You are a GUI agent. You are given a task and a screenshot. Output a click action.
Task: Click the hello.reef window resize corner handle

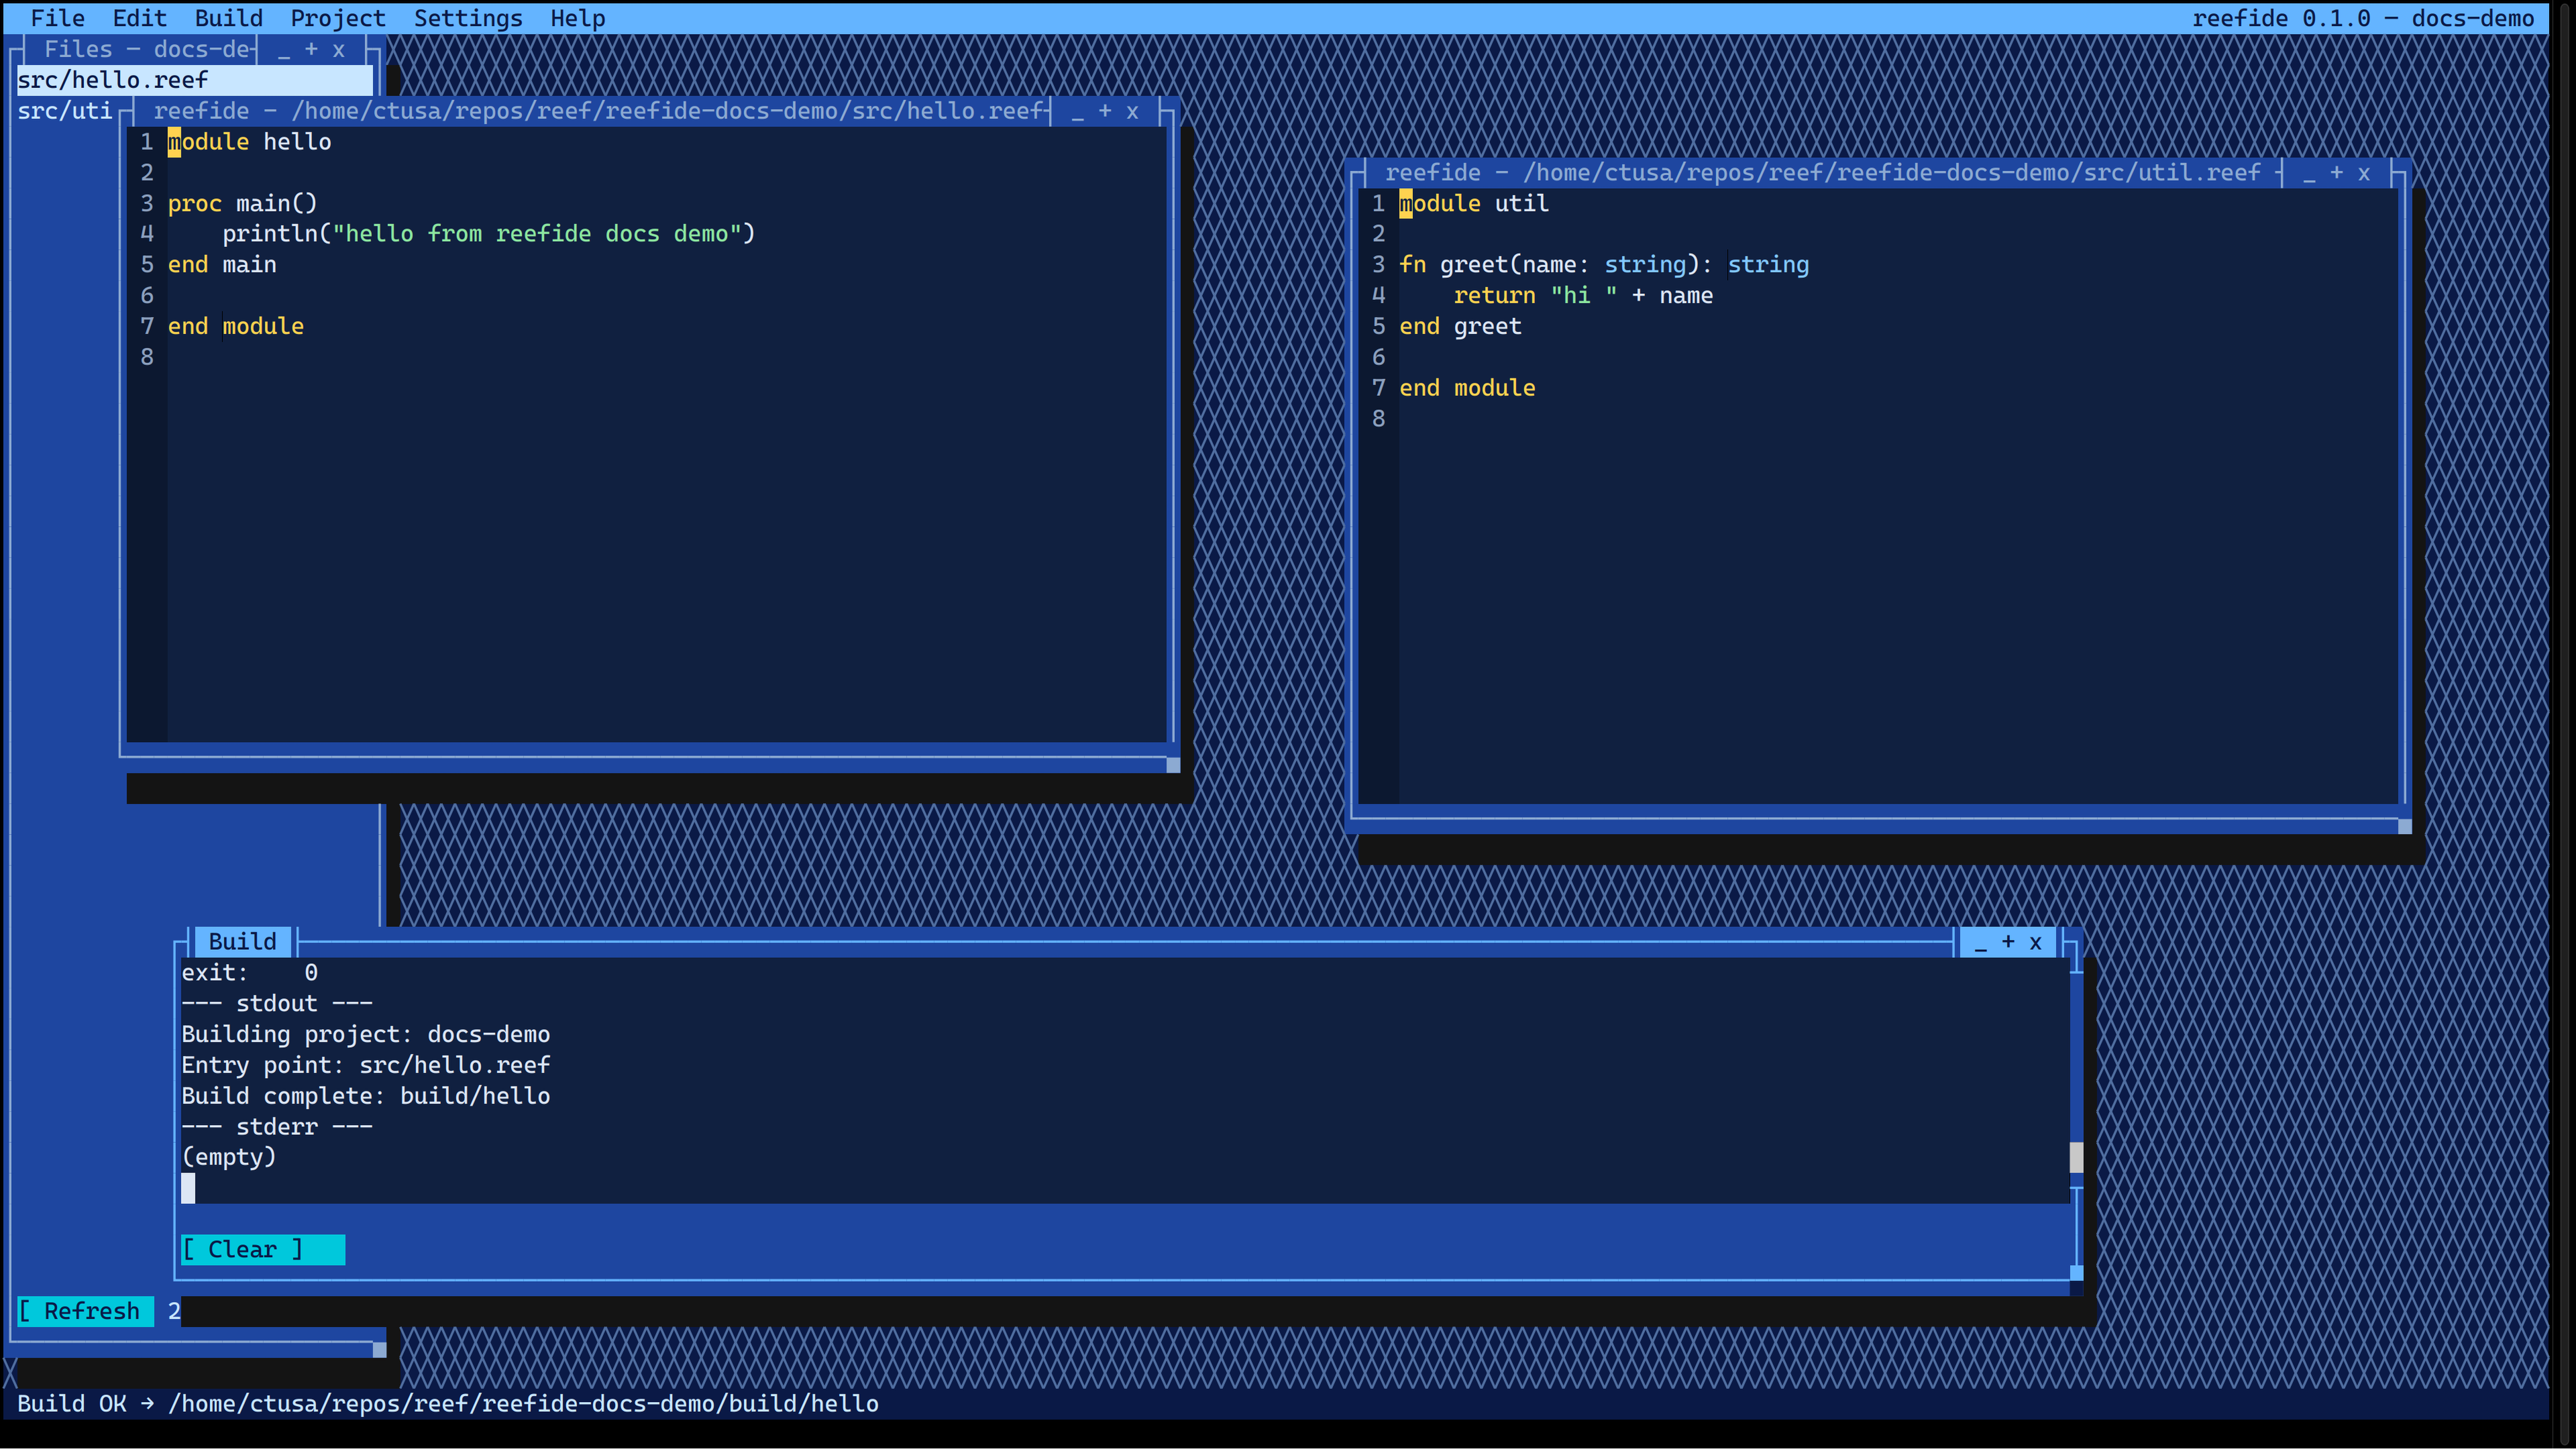1173,765
